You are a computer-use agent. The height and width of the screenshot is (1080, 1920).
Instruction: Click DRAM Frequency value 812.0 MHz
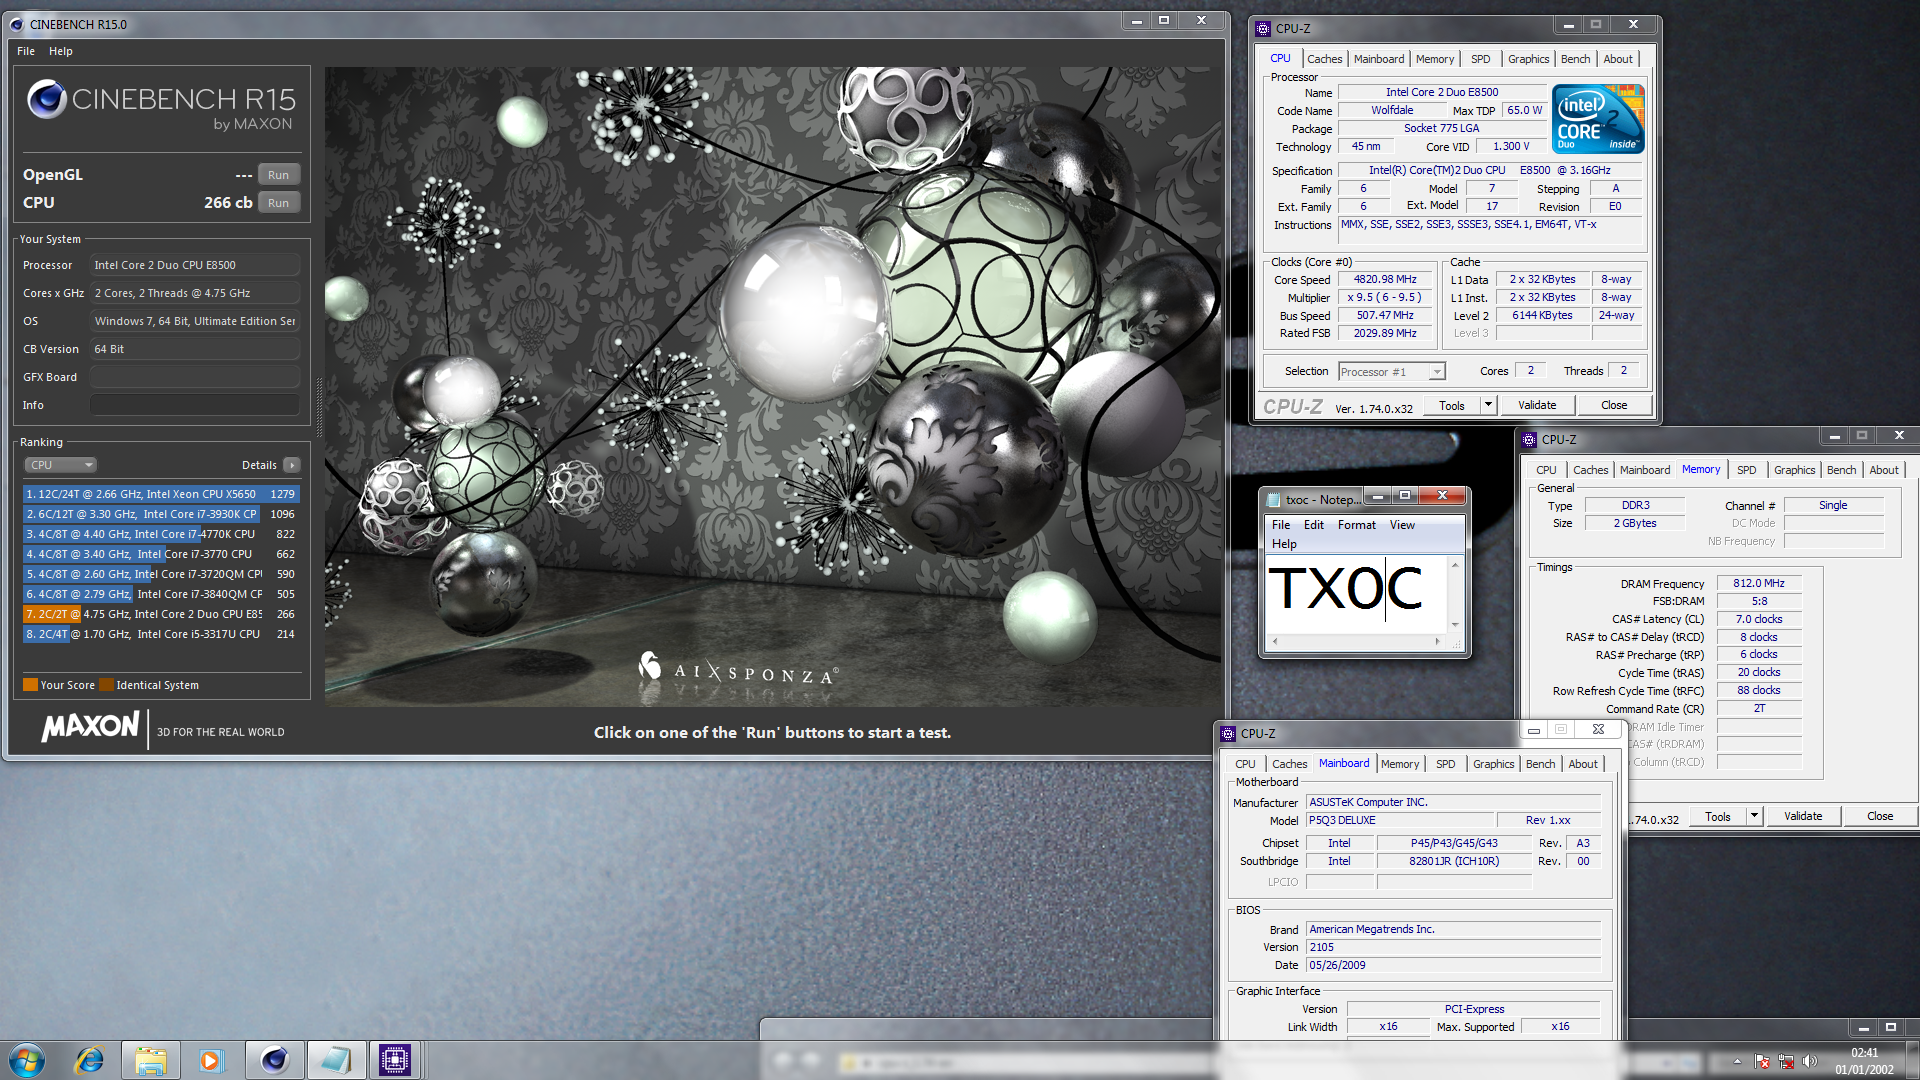click(x=1759, y=584)
